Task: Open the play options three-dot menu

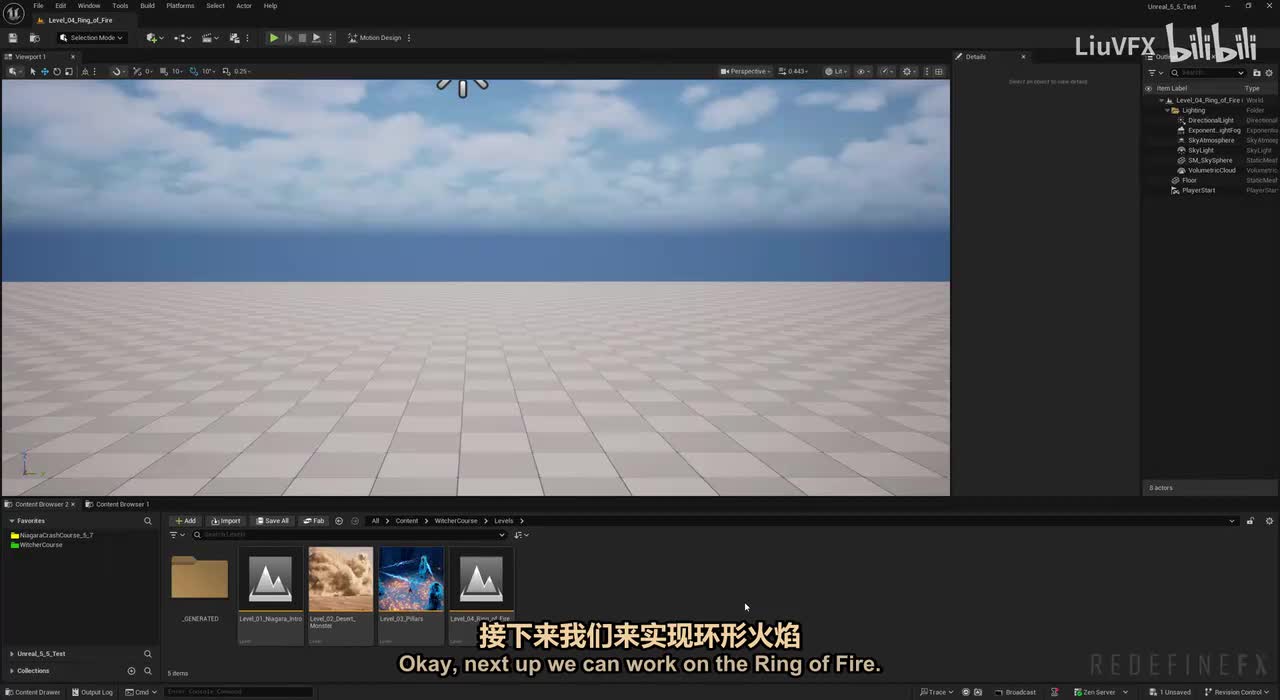Action: (330, 38)
